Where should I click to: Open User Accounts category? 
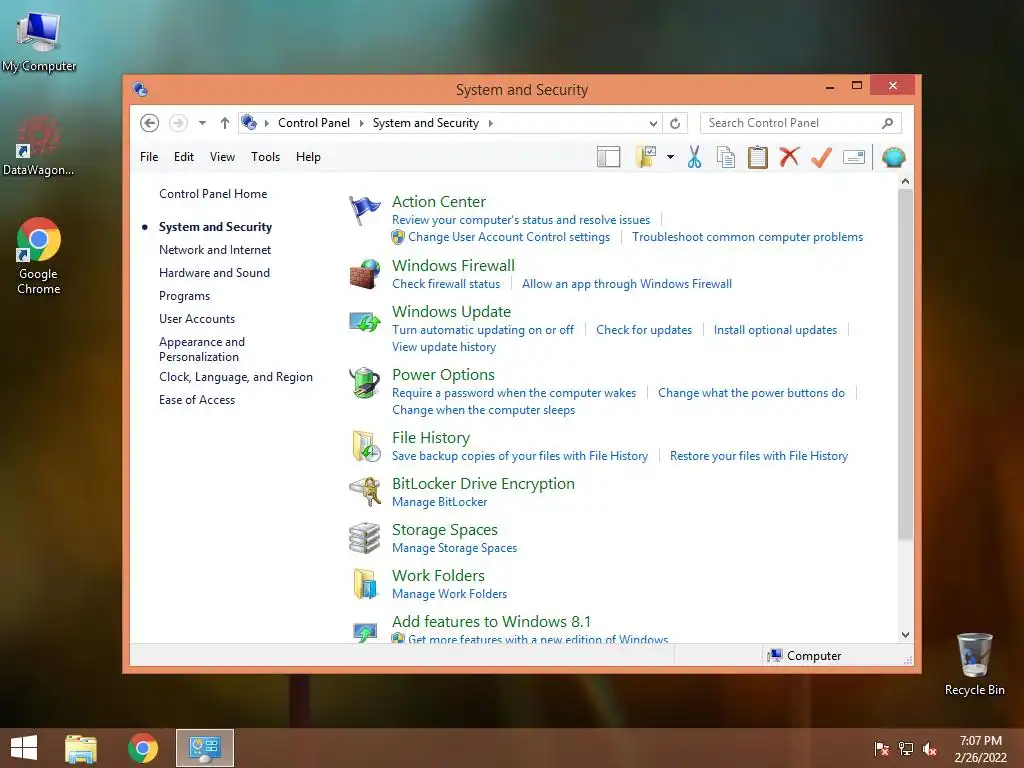pos(197,319)
